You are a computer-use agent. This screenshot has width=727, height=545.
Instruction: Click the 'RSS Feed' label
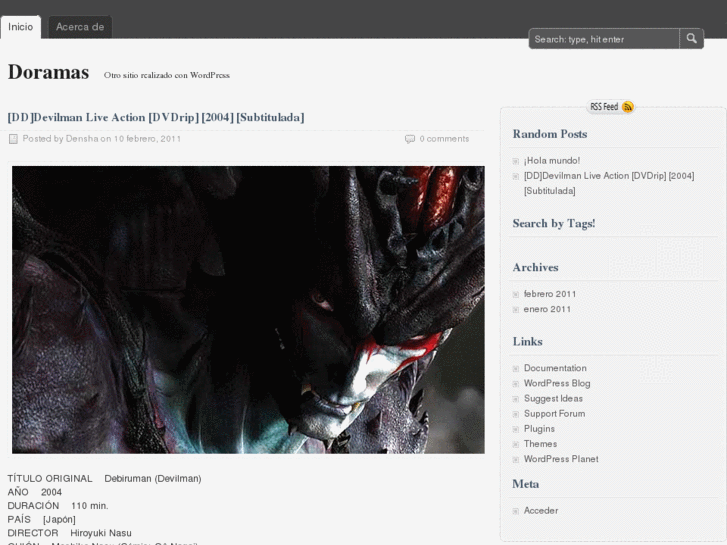604,107
